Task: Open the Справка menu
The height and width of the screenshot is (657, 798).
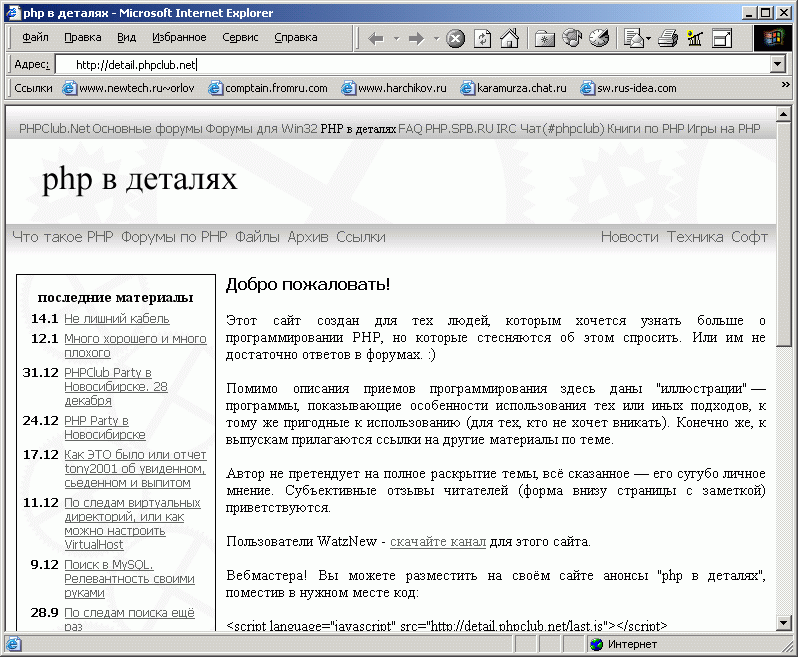Action: 296,37
